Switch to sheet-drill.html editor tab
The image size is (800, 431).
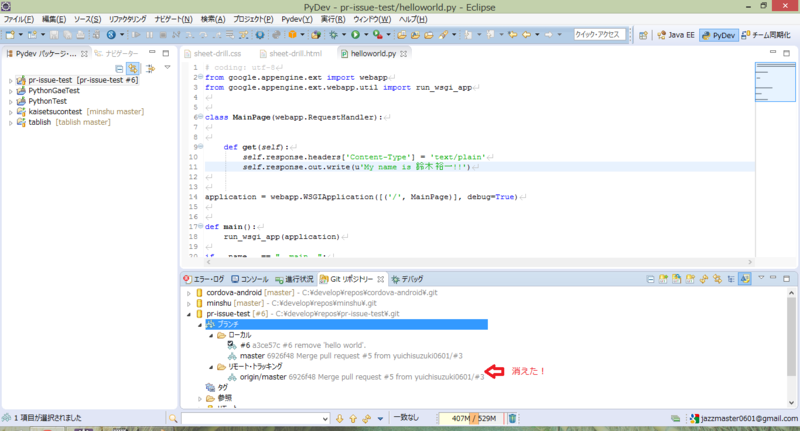pos(291,54)
